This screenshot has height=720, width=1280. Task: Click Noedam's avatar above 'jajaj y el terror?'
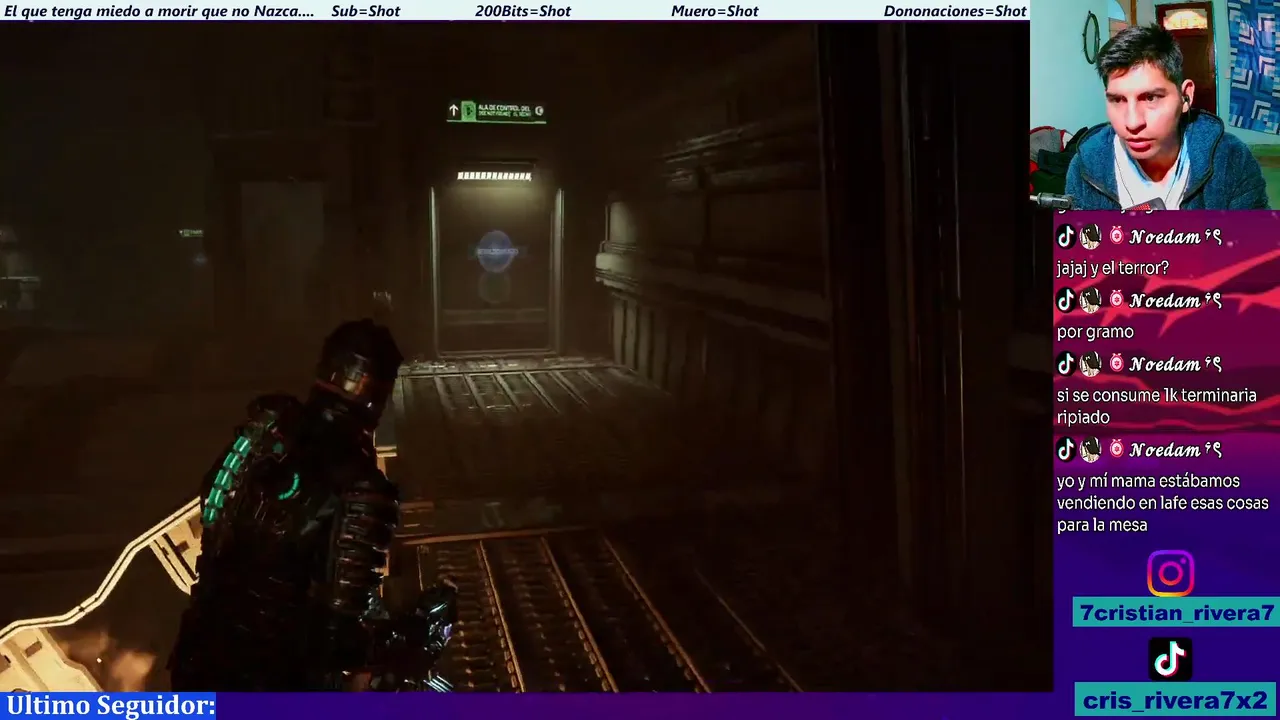coord(1090,237)
